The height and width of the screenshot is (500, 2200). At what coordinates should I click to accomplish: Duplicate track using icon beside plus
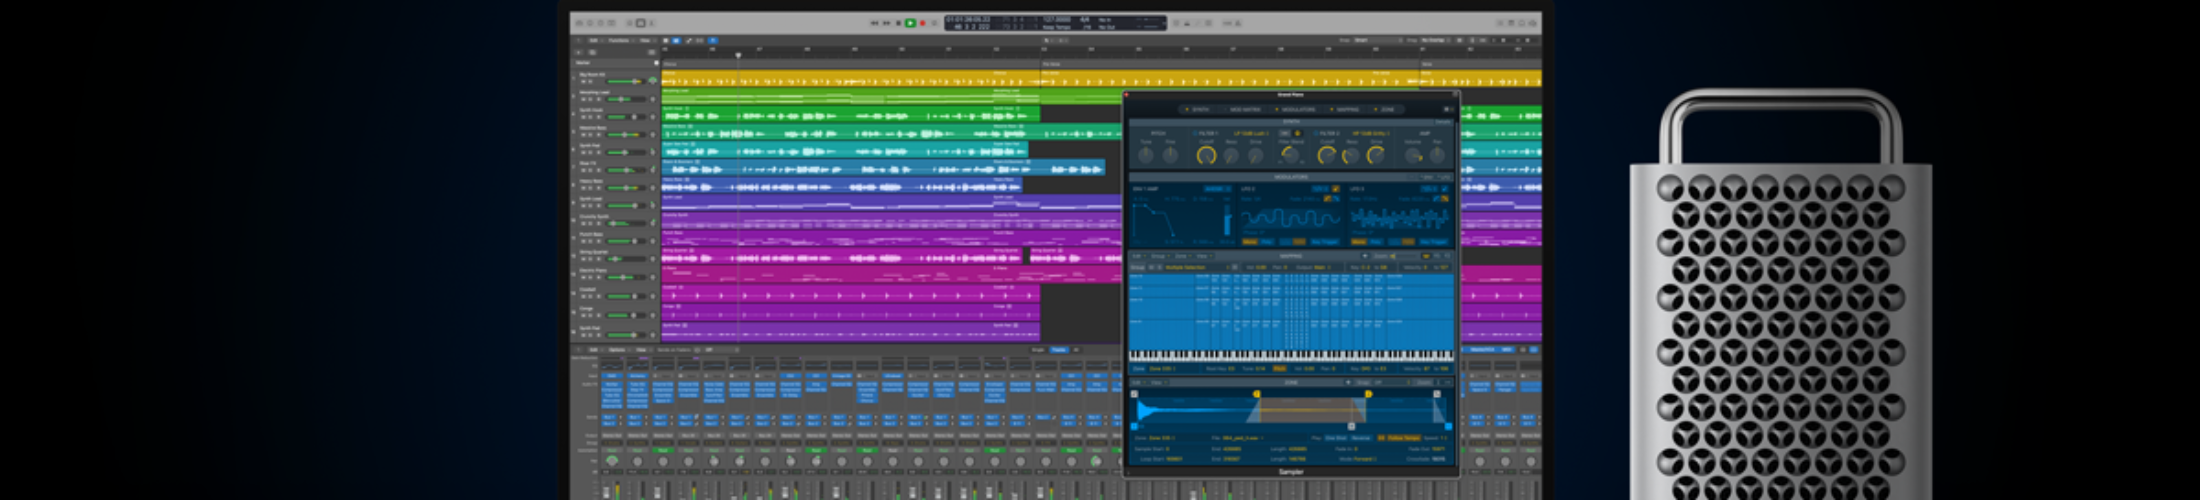point(592,52)
